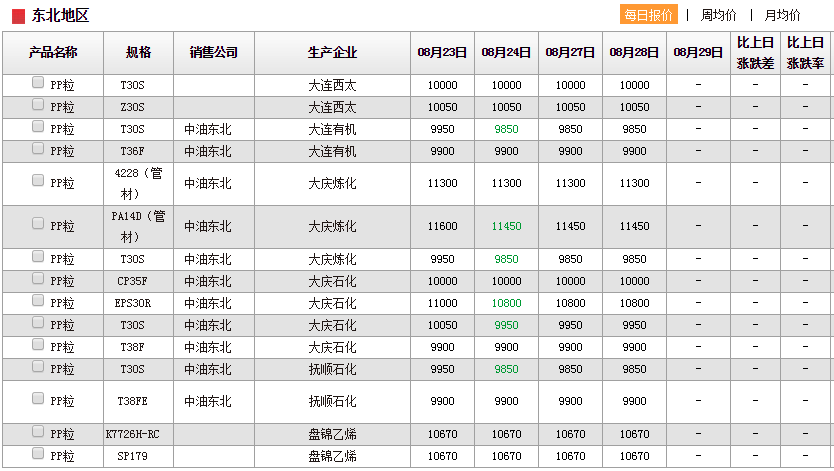Click manufacturer 大庆炼化 in PA14D row
The image size is (834, 471).
[332, 226]
